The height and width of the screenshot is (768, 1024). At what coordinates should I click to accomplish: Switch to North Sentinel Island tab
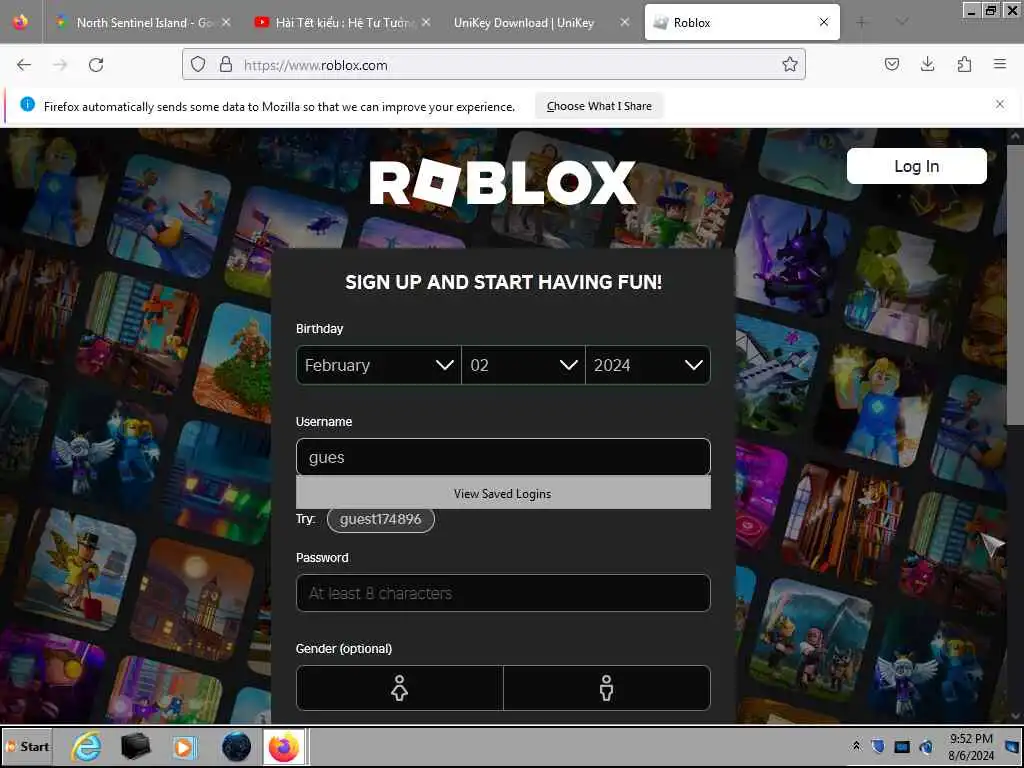[143, 22]
